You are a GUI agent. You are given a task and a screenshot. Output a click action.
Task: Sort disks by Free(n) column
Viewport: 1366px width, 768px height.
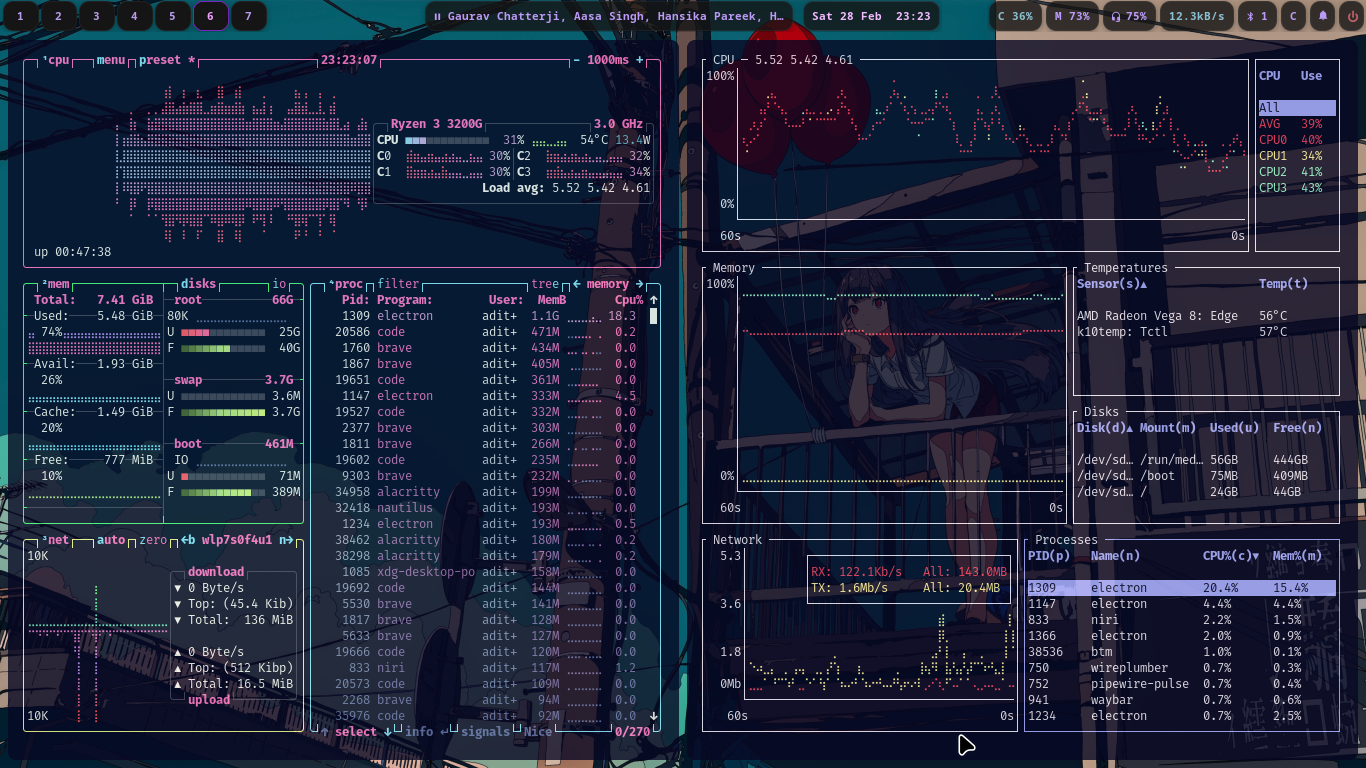coord(1297,428)
